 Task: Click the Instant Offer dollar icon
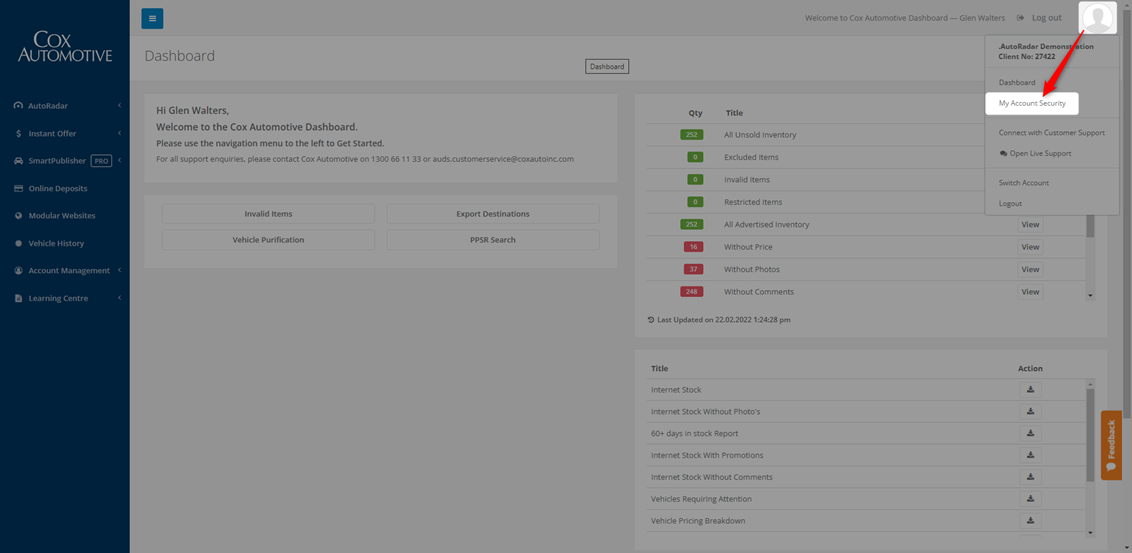pyautogui.click(x=18, y=134)
